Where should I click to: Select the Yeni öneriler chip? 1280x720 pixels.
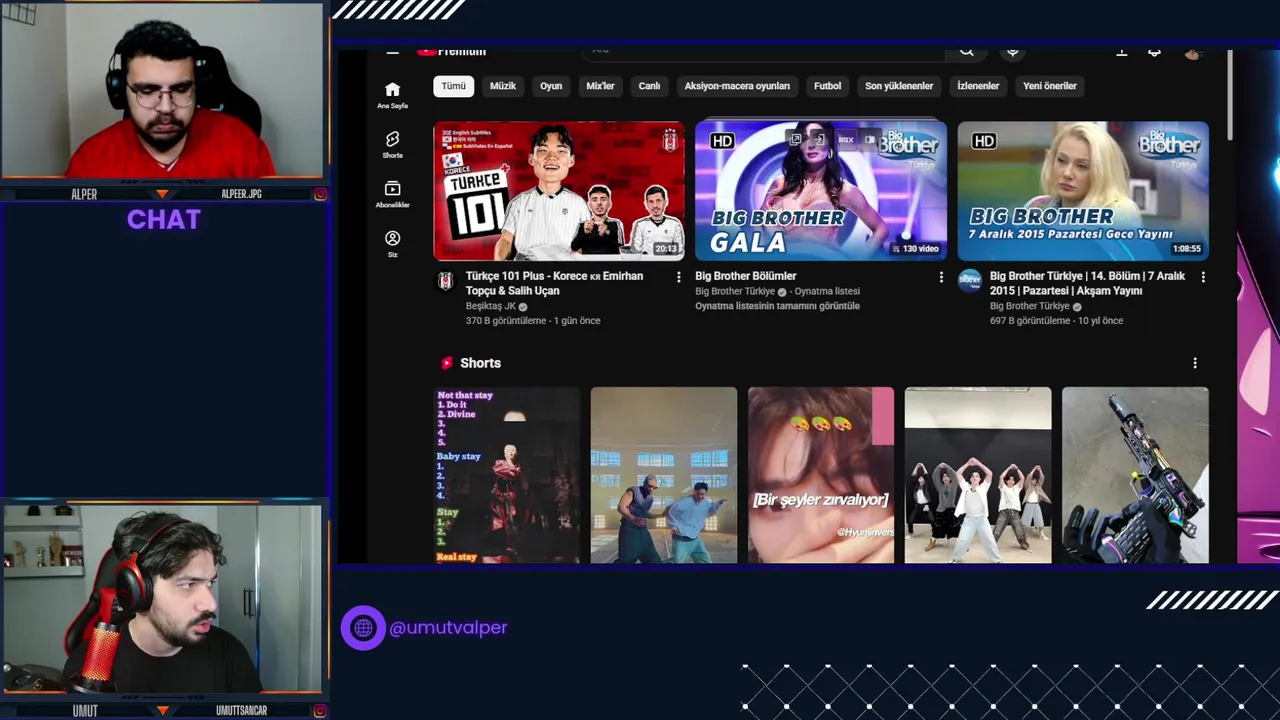coord(1050,86)
